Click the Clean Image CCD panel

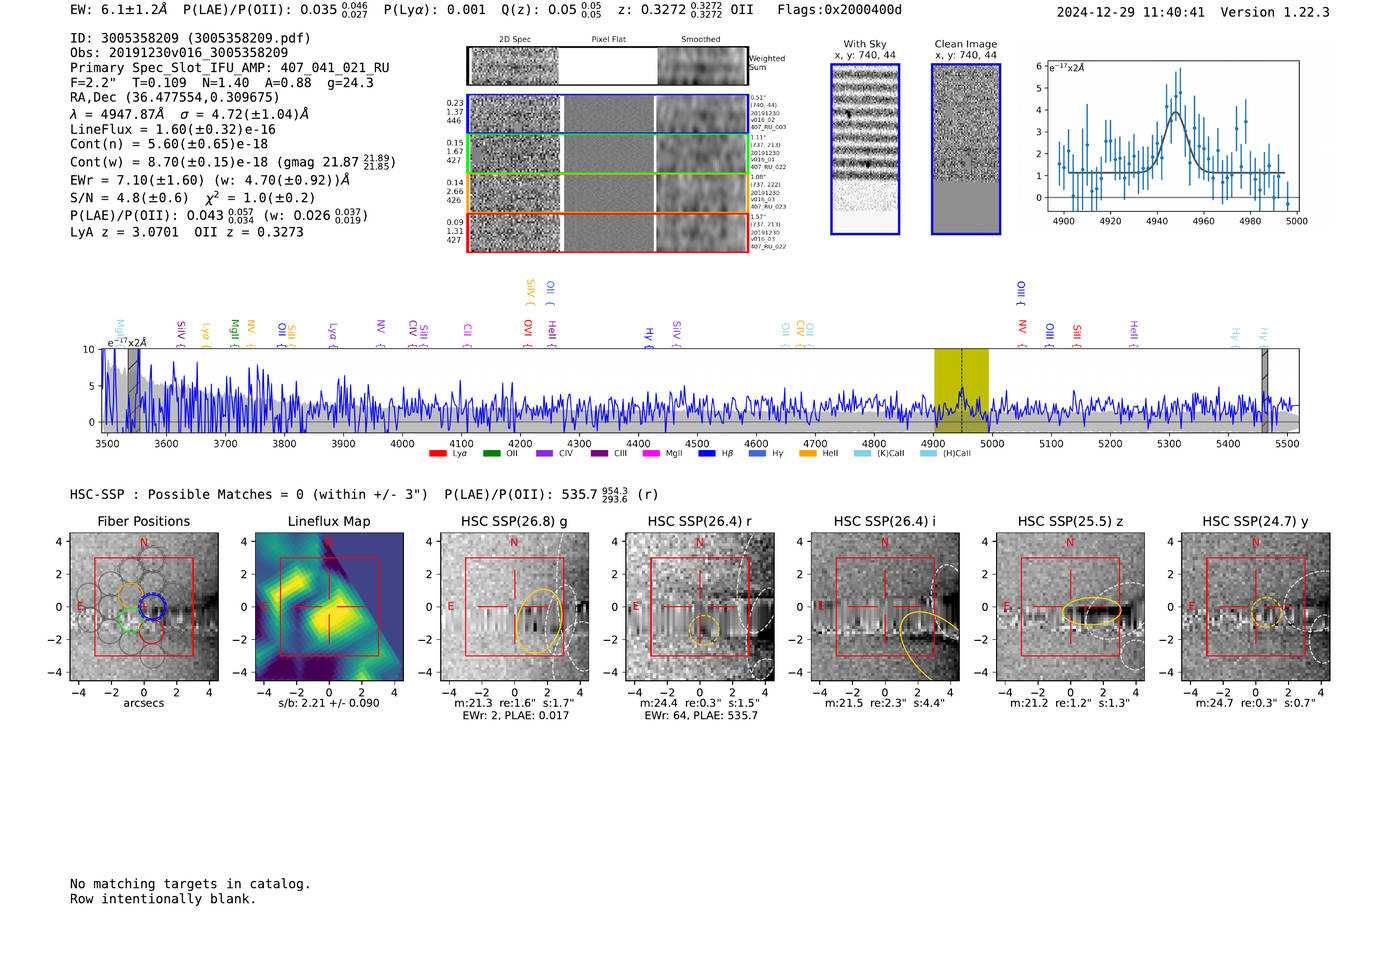click(x=966, y=149)
